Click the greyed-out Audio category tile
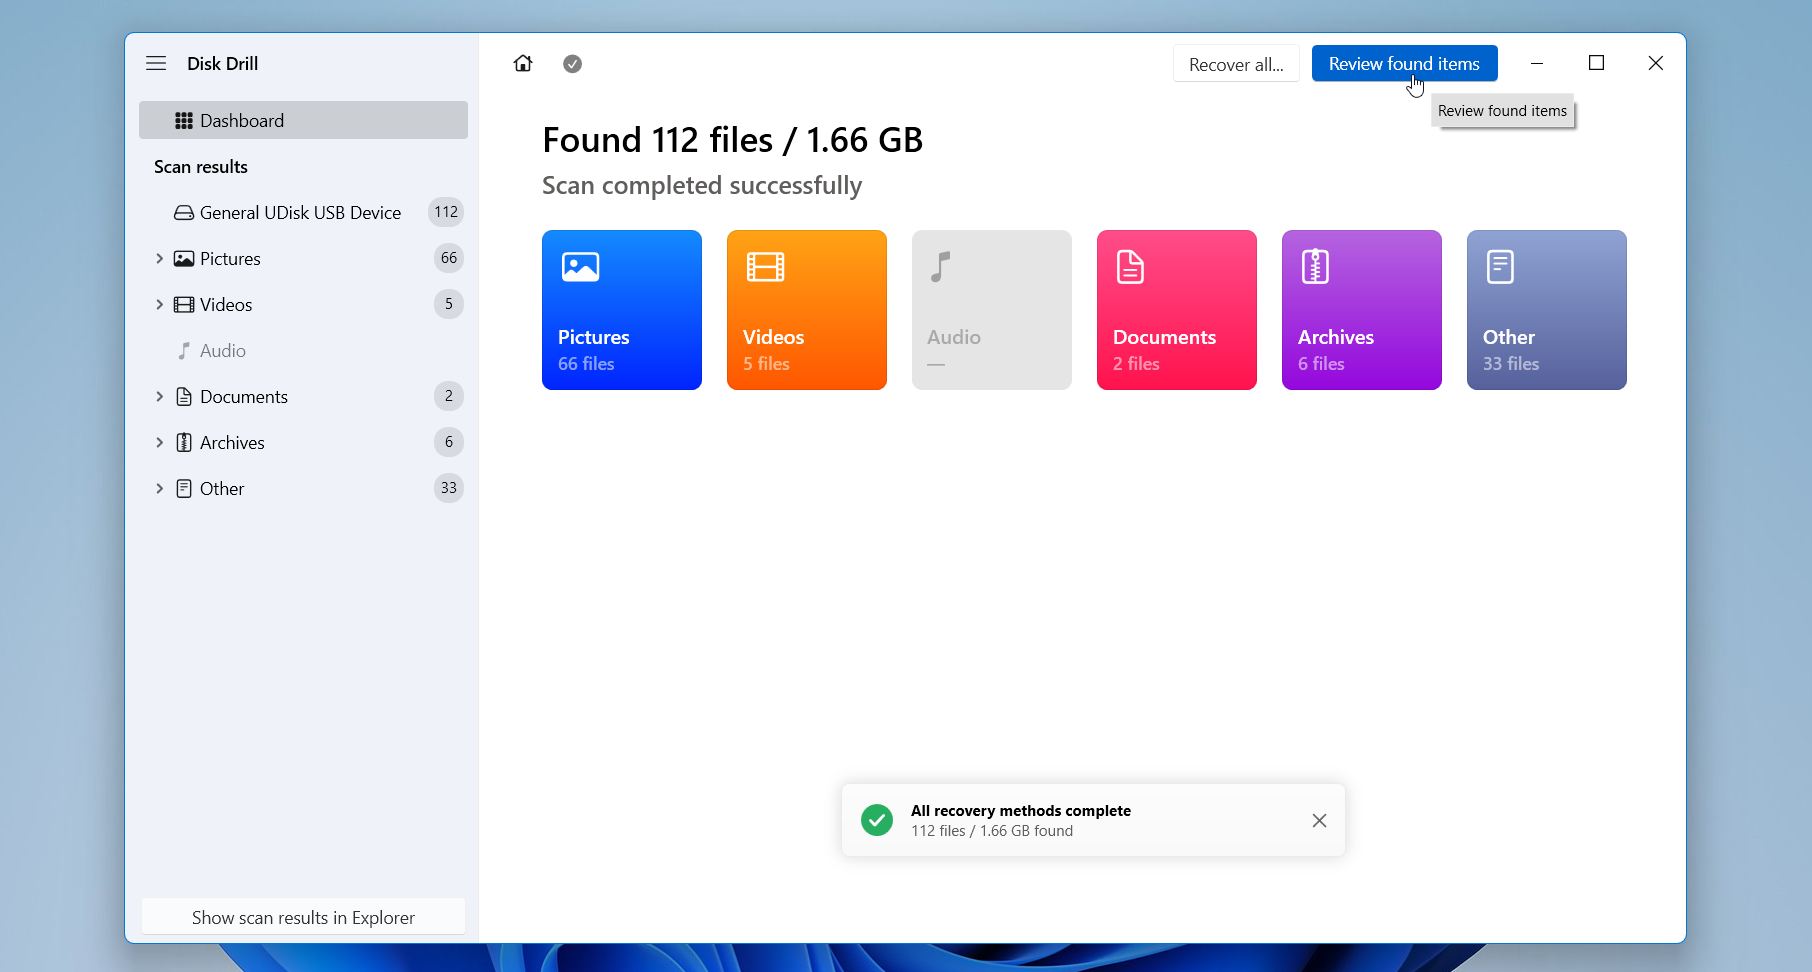 pos(991,310)
